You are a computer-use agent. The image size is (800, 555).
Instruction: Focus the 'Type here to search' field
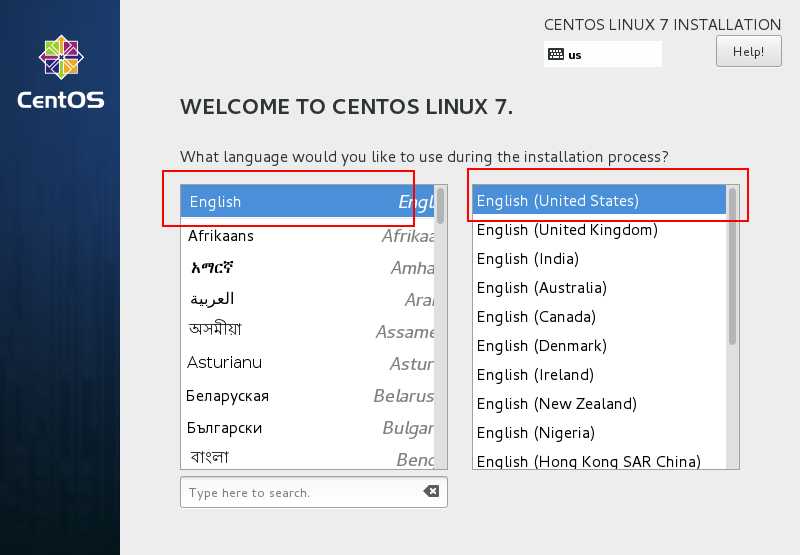pyautogui.click(x=314, y=492)
